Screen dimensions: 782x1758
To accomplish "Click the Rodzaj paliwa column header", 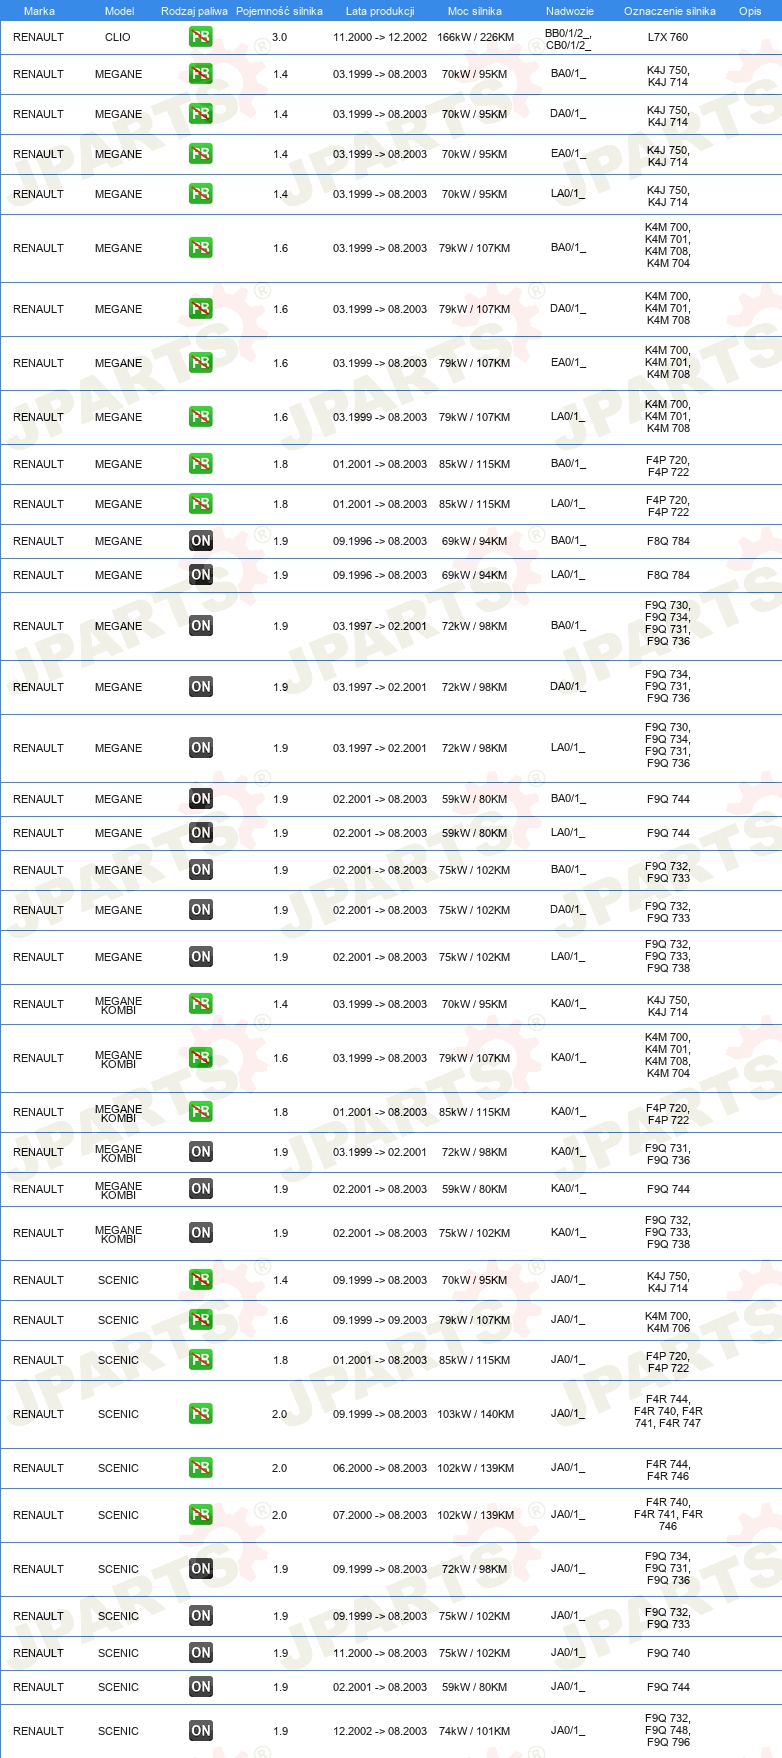I will pyautogui.click(x=194, y=11).
